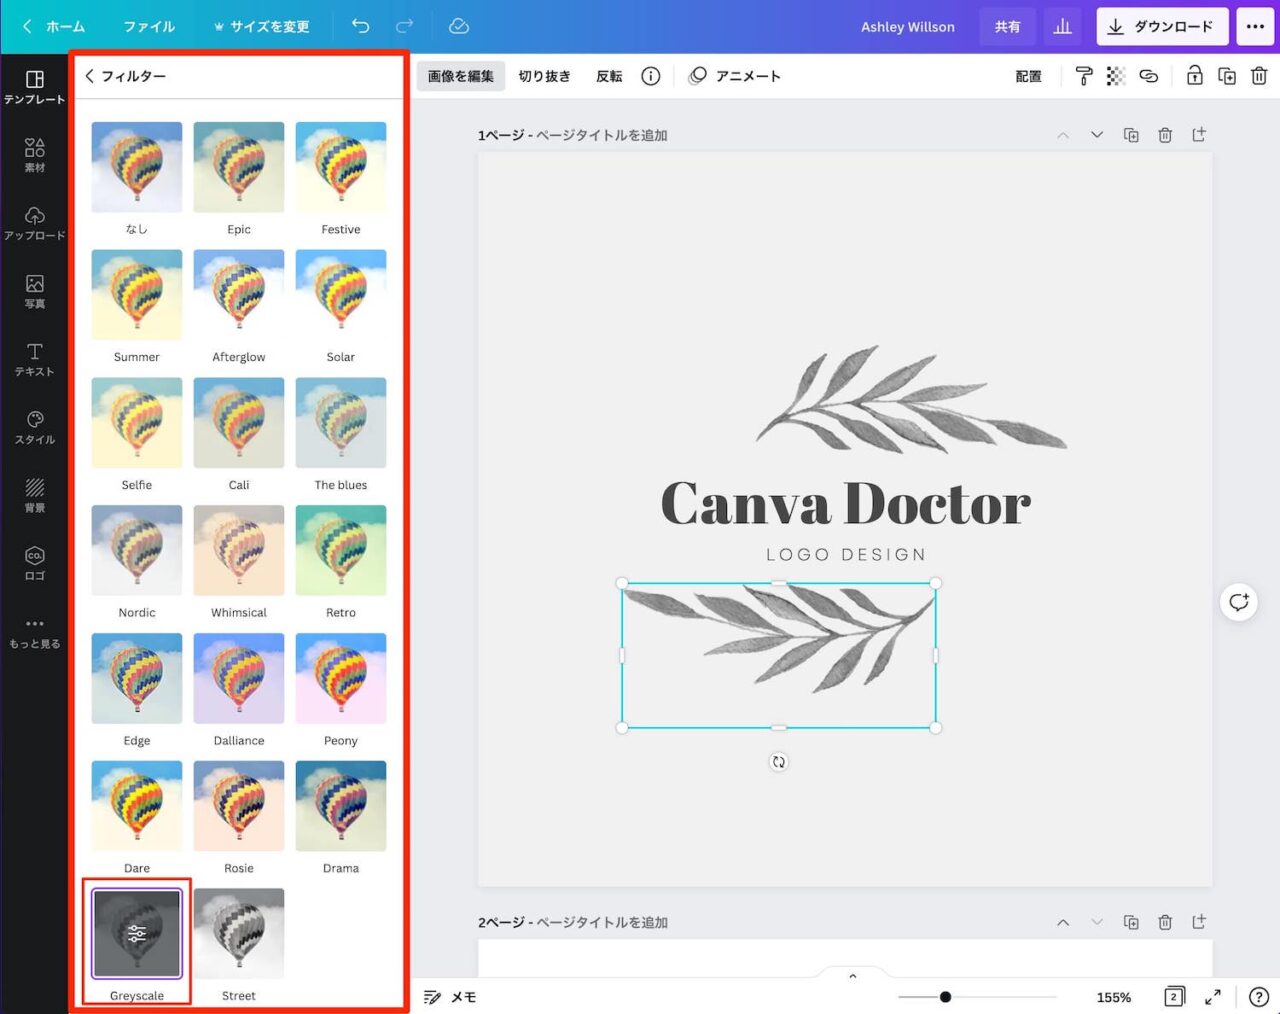Click the copy style paint roller icon
The image size is (1280, 1014).
1084,76
